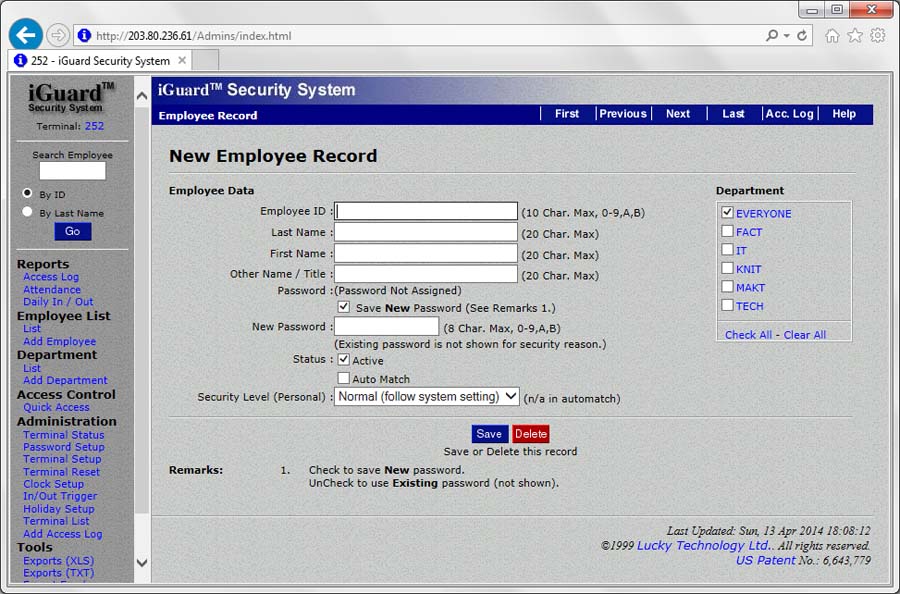Go to the Previous employee record
This screenshot has width=900, height=594.
click(623, 114)
